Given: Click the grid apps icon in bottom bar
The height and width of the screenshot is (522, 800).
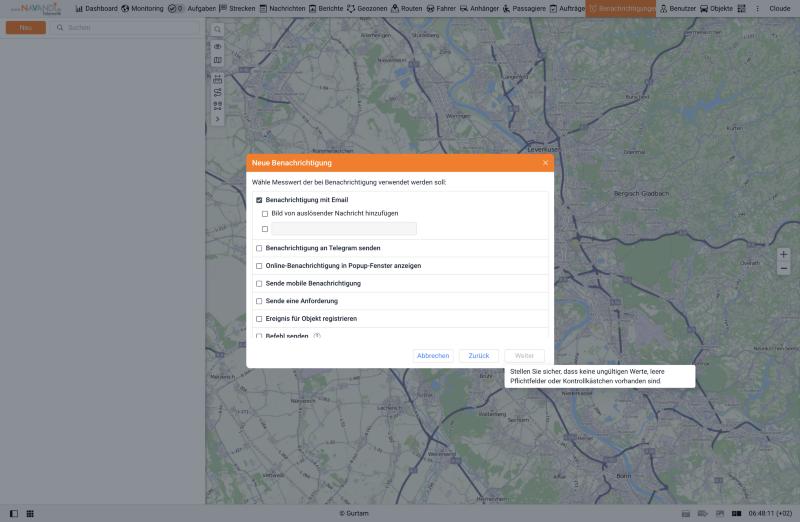Looking at the screenshot, I should 30,514.
